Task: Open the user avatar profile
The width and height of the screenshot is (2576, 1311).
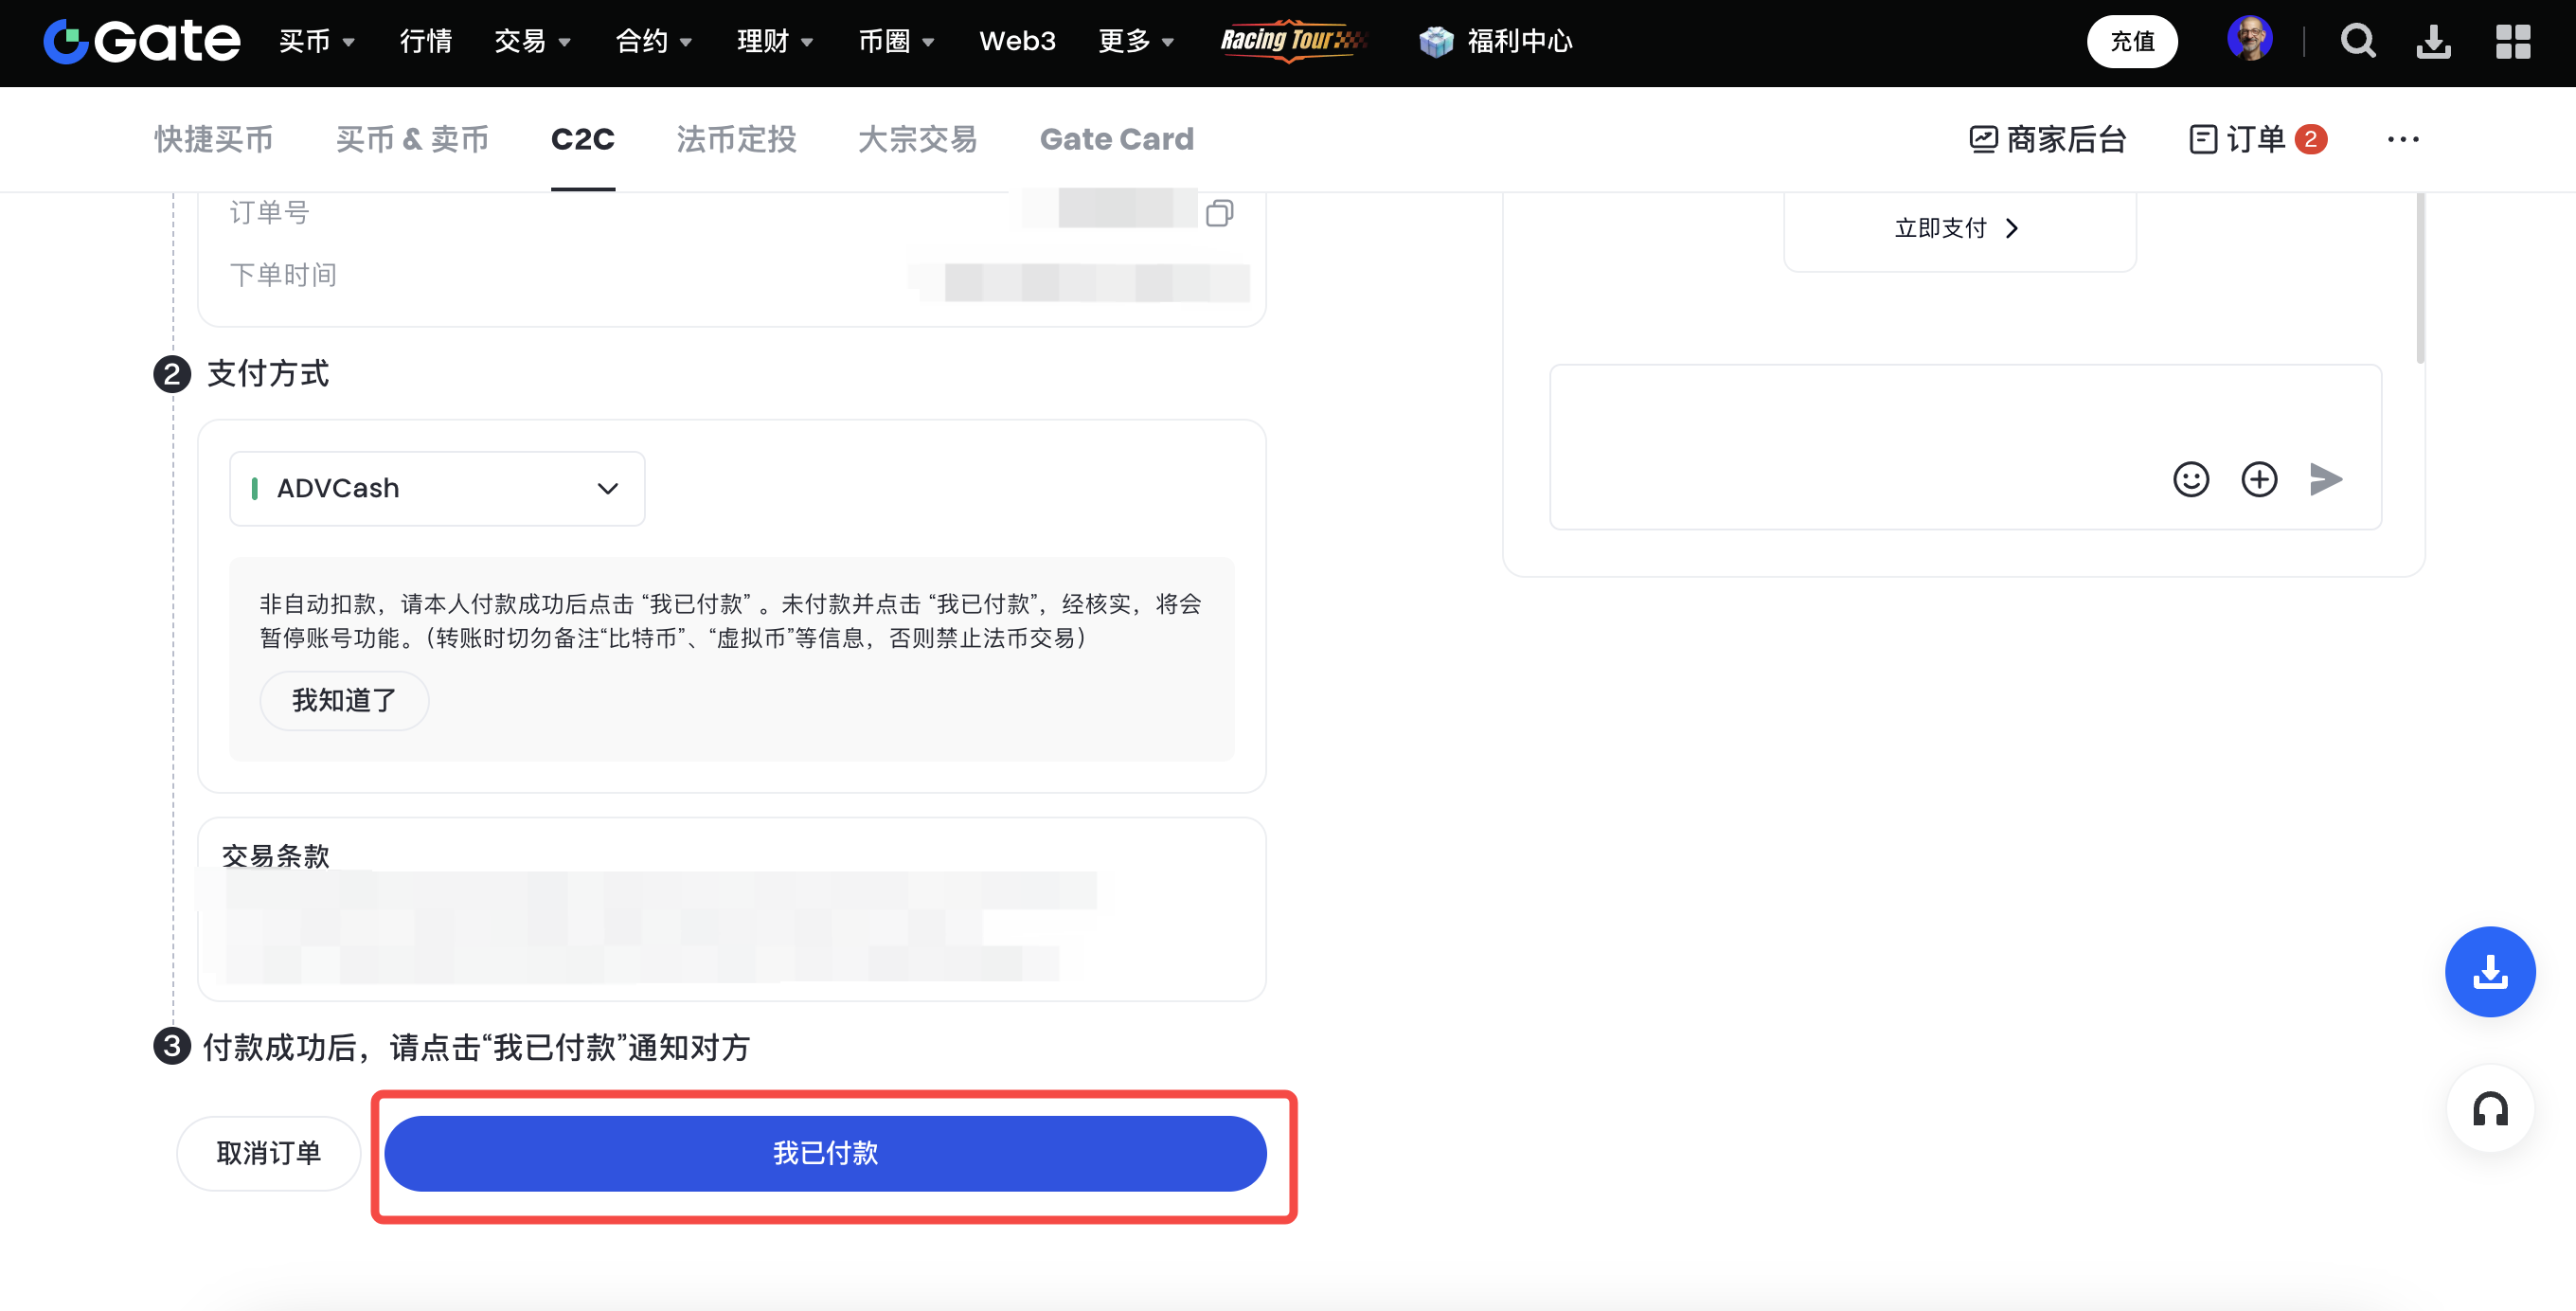Action: [2249, 40]
